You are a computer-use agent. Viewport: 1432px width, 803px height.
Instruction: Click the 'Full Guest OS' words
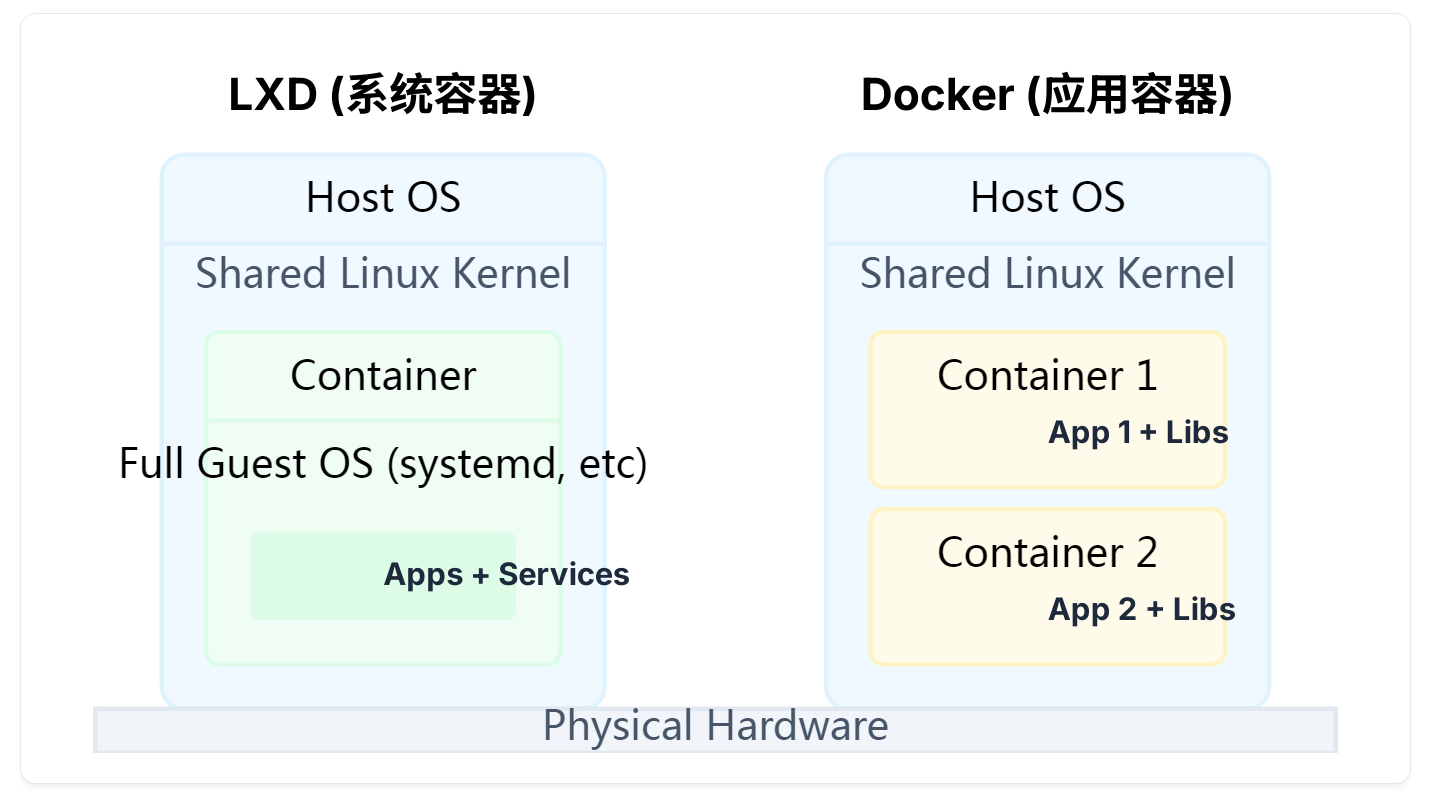(x=247, y=464)
